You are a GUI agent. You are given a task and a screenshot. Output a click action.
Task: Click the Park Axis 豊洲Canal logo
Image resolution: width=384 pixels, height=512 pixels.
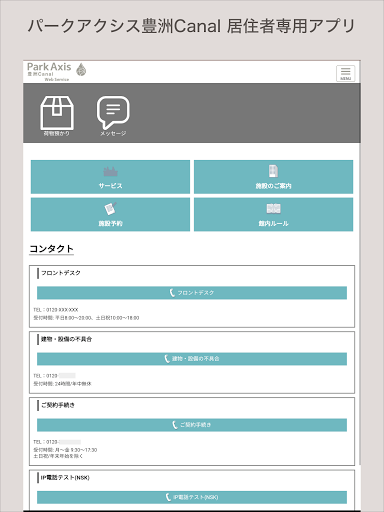coord(56,72)
